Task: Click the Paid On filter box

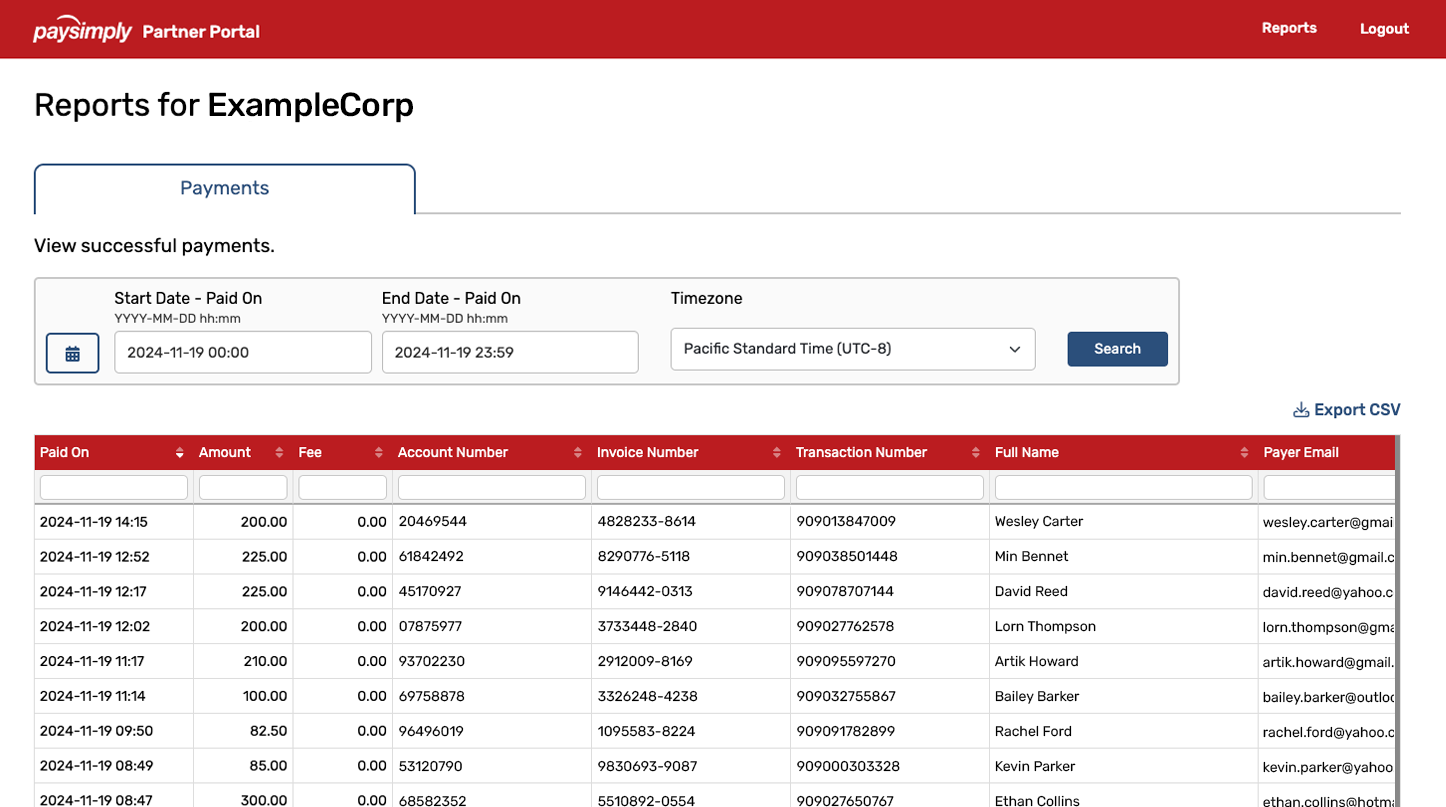Action: (114, 487)
